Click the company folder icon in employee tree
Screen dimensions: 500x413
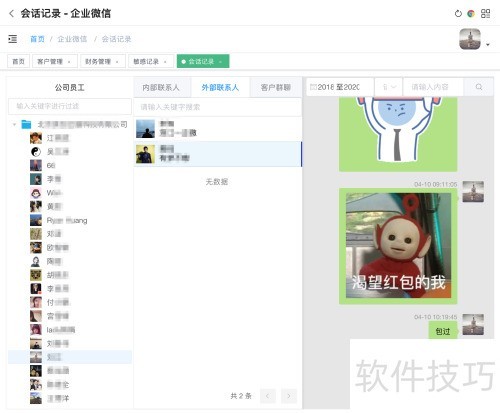[x=26, y=124]
